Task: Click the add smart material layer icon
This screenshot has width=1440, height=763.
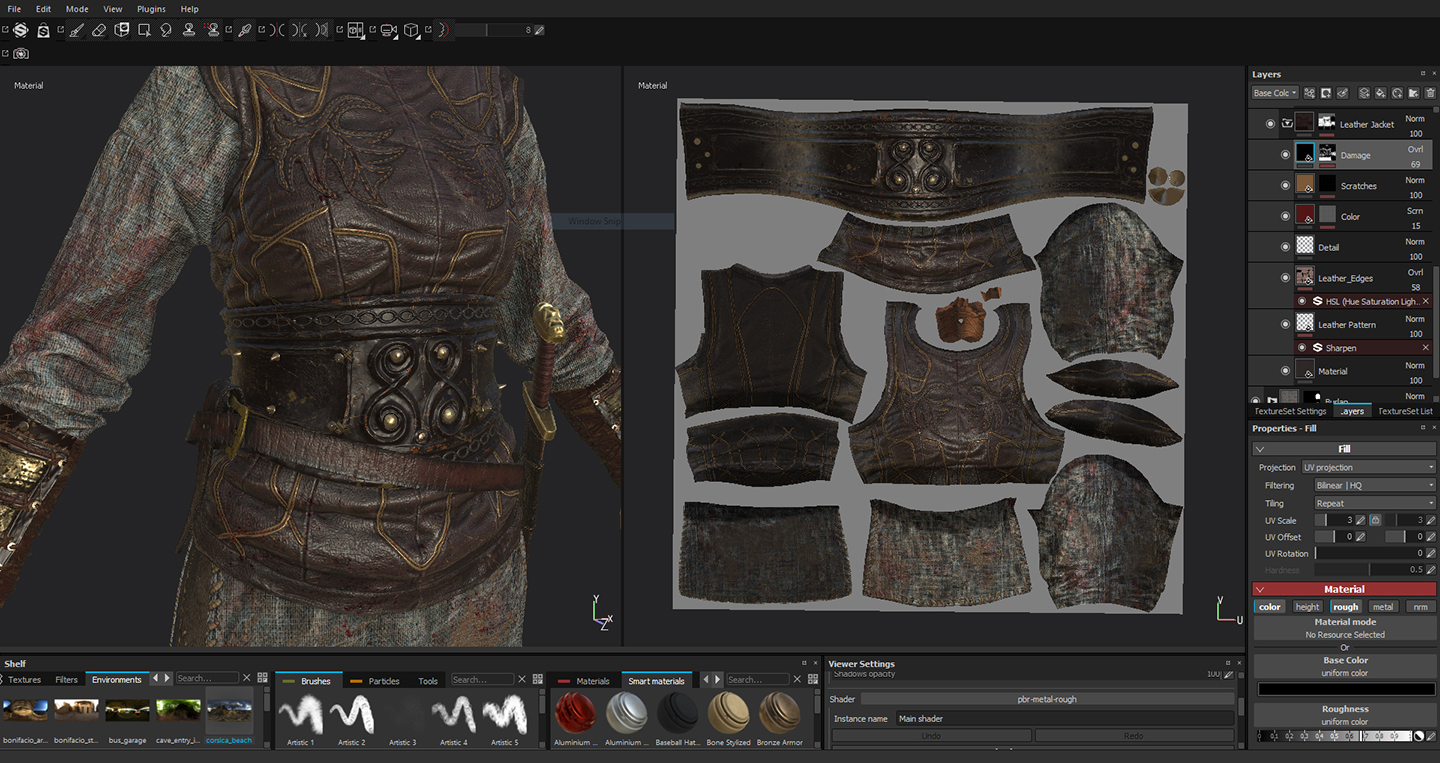Action: click(x=1397, y=93)
